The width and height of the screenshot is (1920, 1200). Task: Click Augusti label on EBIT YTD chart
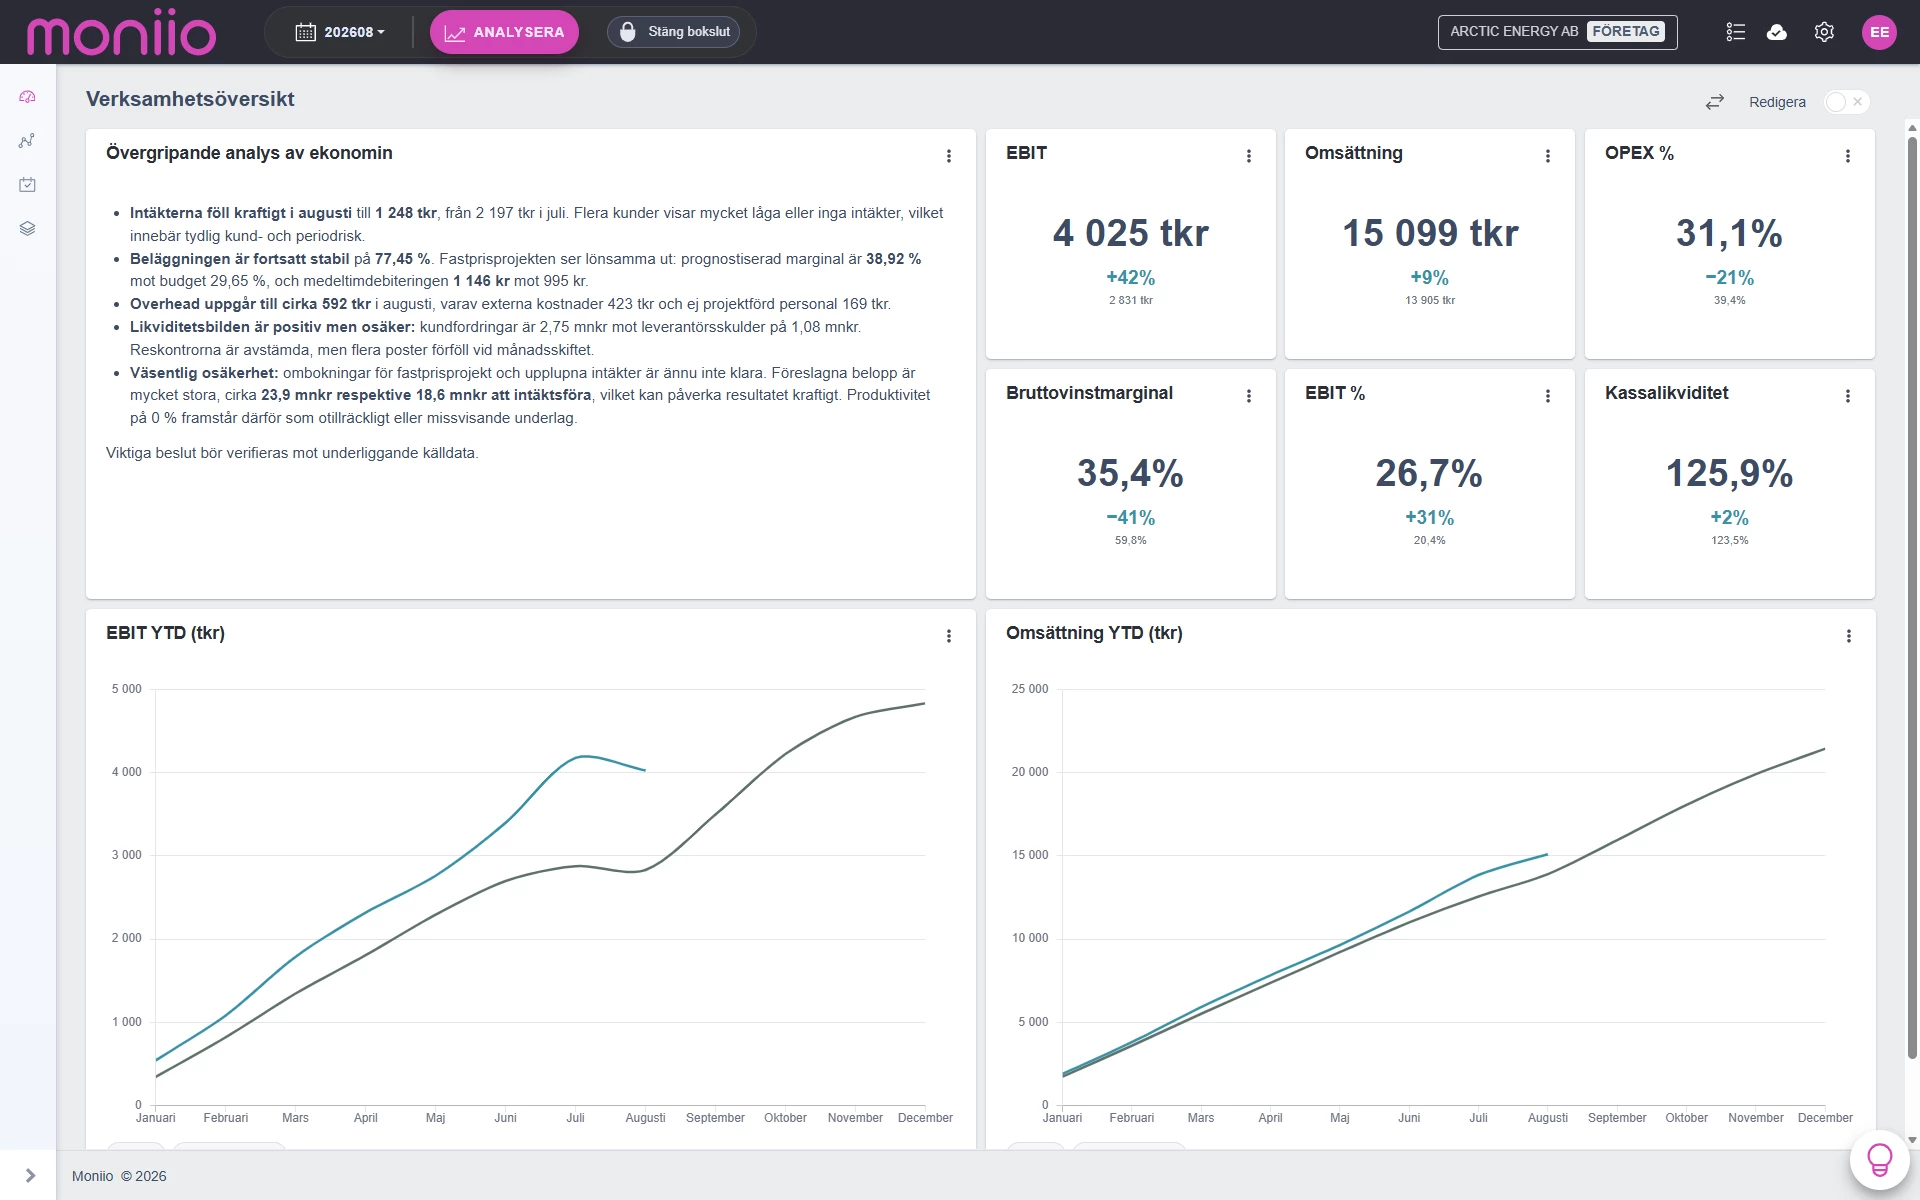point(645,1118)
